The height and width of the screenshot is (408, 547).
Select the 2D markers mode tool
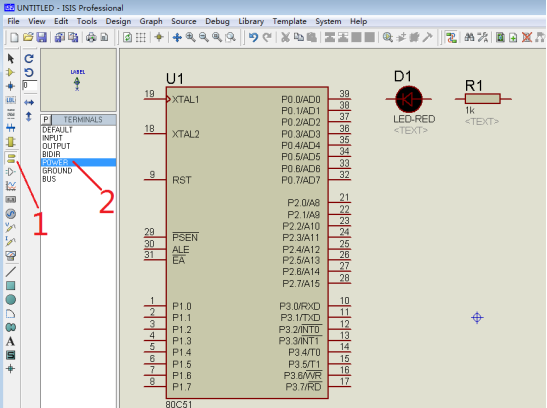pyautogui.click(x=11, y=369)
